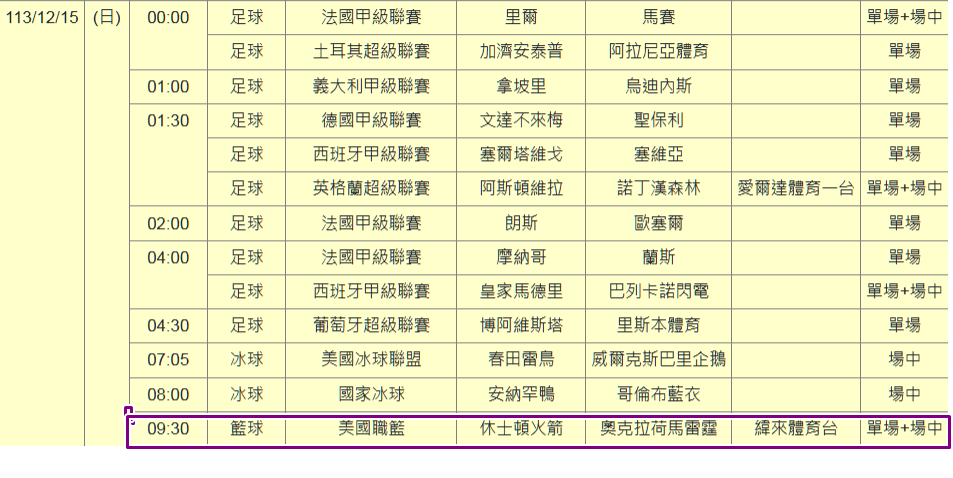Image resolution: width=953 pixels, height=478 pixels.
Task: Select the 04:00 time cell
Action: click(x=168, y=257)
